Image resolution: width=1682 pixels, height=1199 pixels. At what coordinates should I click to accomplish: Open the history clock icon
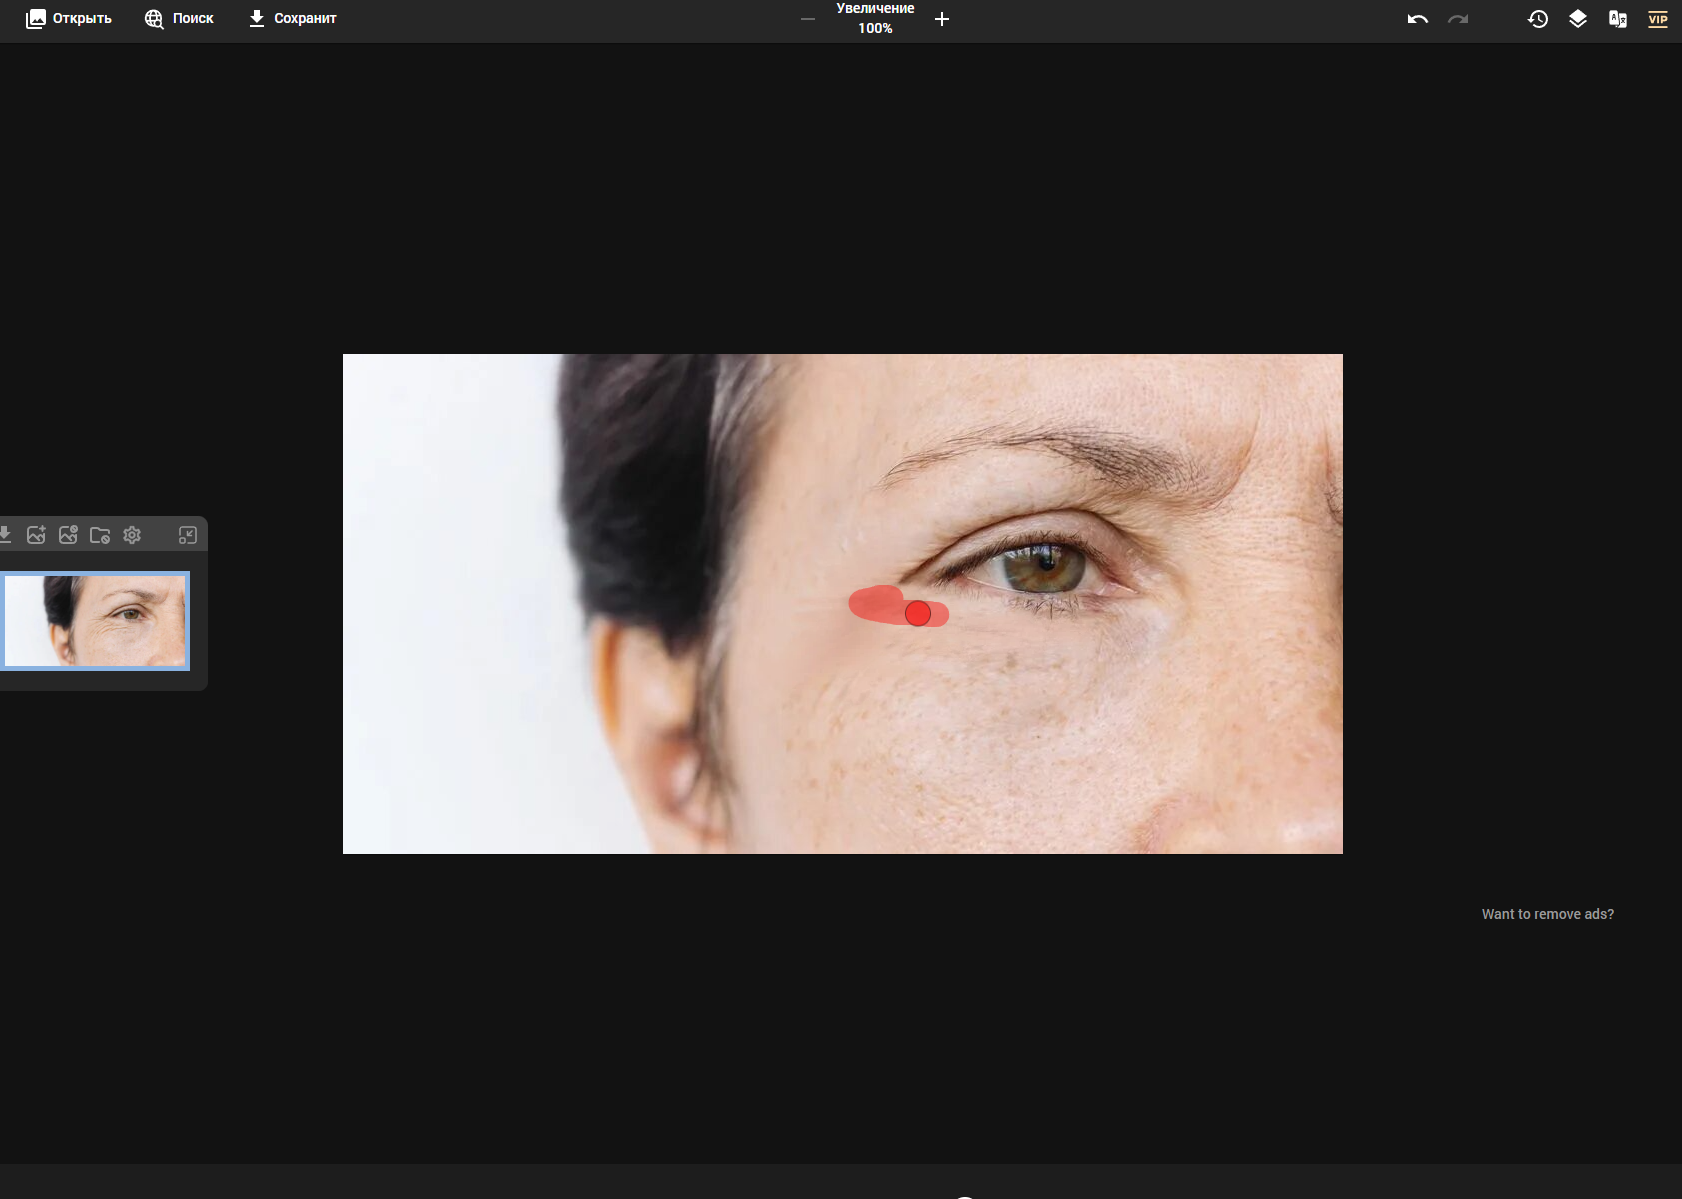tap(1538, 19)
